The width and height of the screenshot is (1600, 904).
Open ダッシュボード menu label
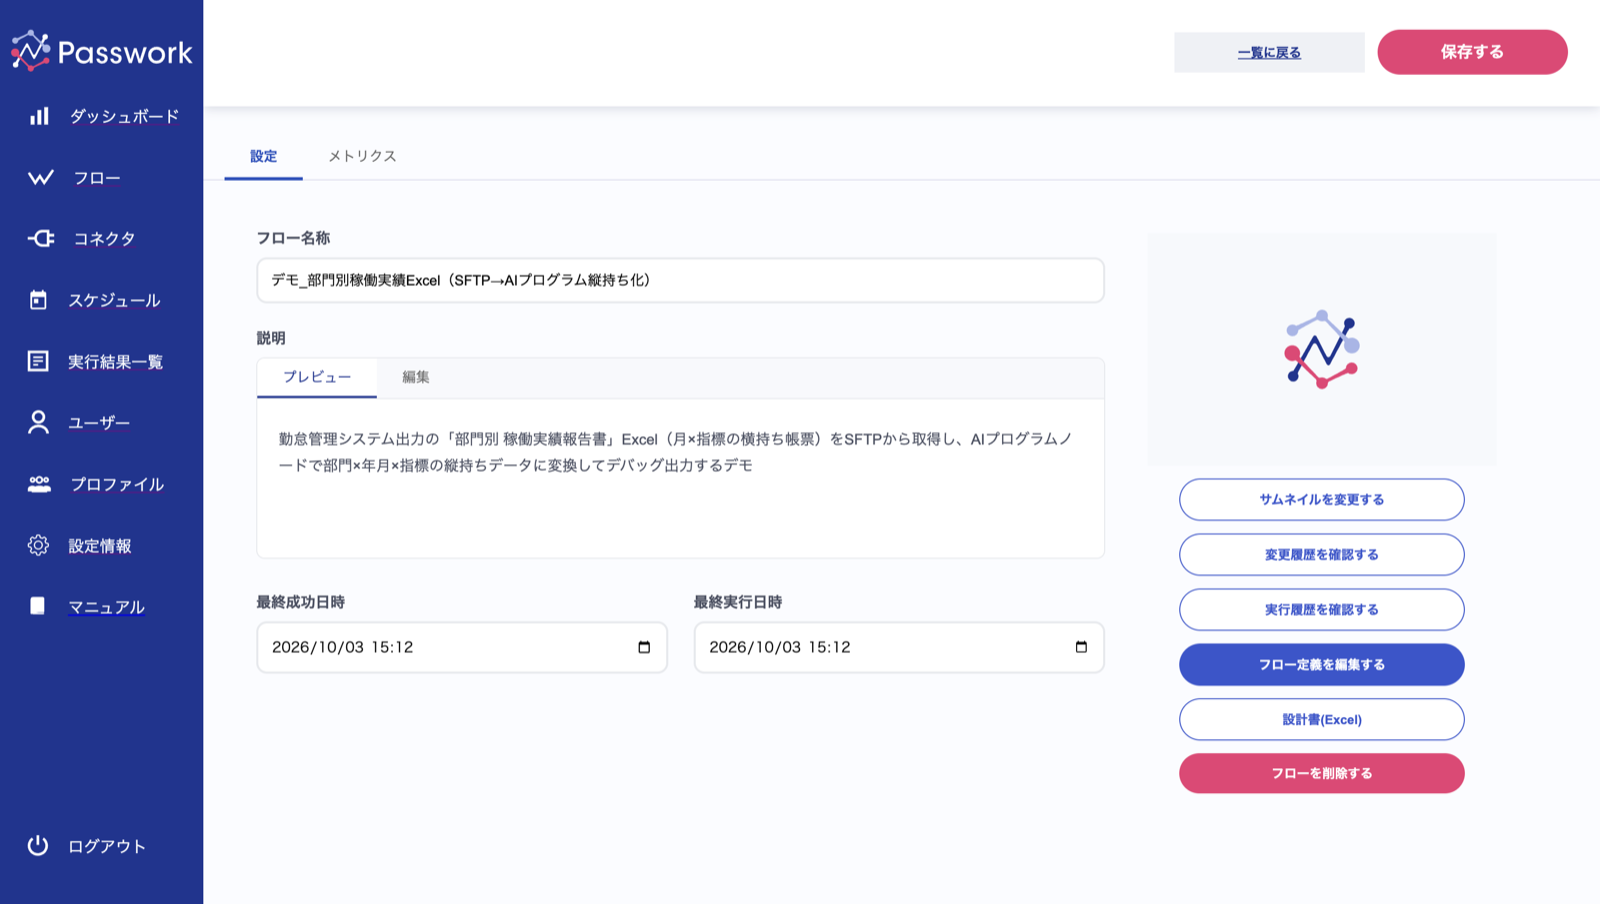pyautogui.click(x=125, y=116)
